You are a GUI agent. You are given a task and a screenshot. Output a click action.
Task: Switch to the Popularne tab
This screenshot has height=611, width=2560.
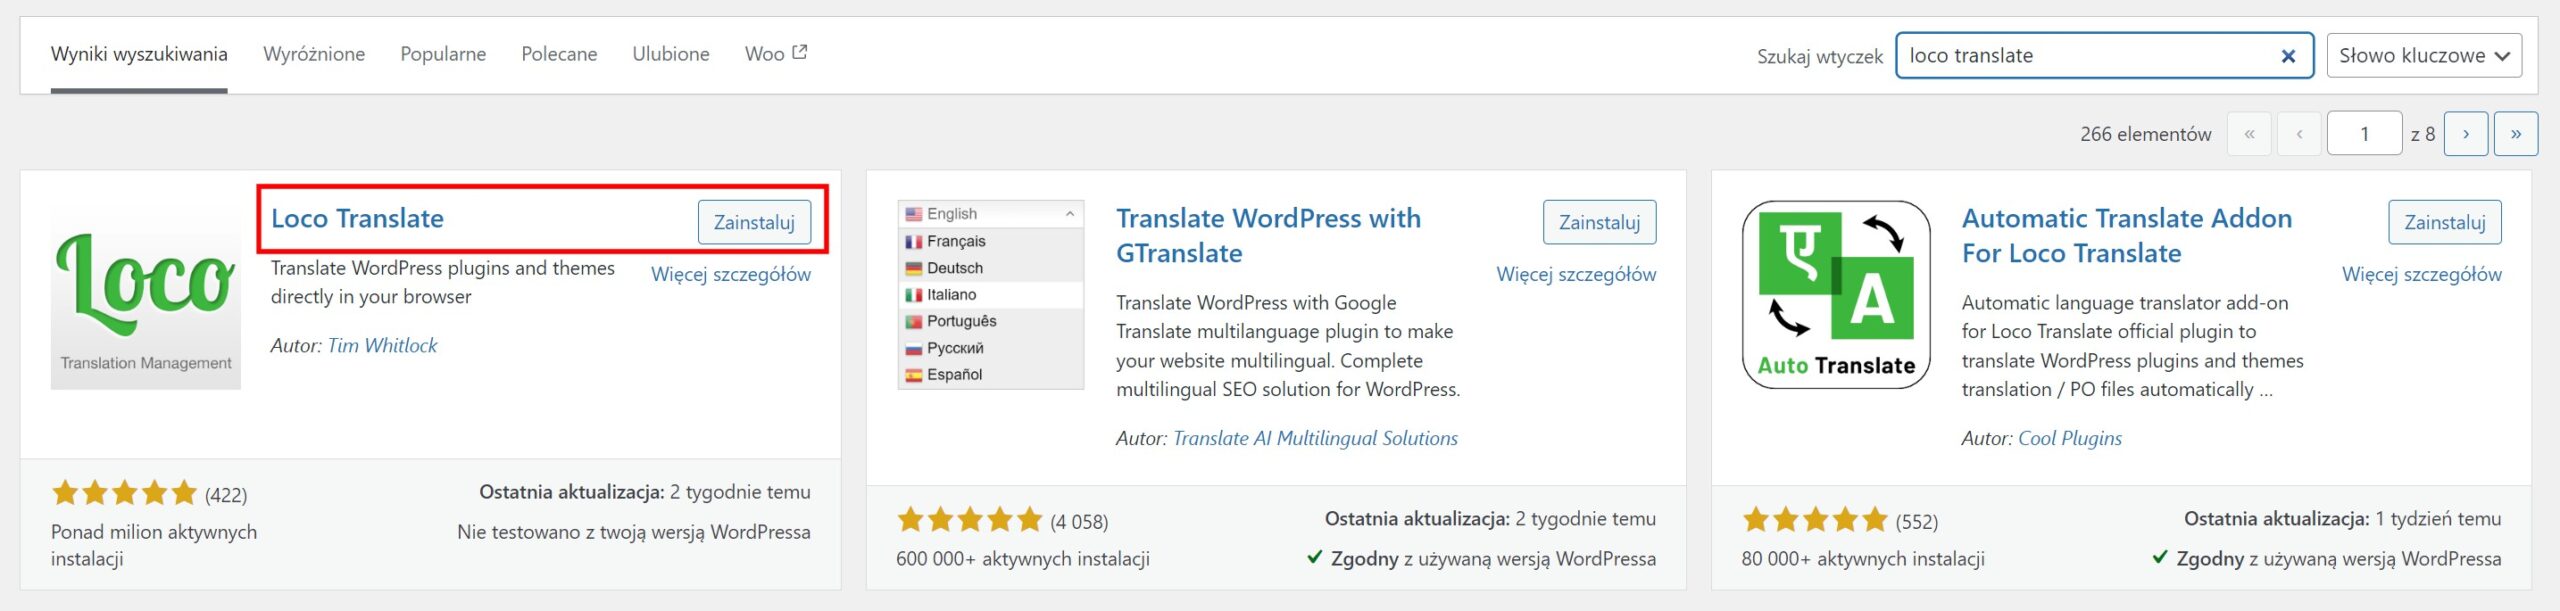(443, 54)
